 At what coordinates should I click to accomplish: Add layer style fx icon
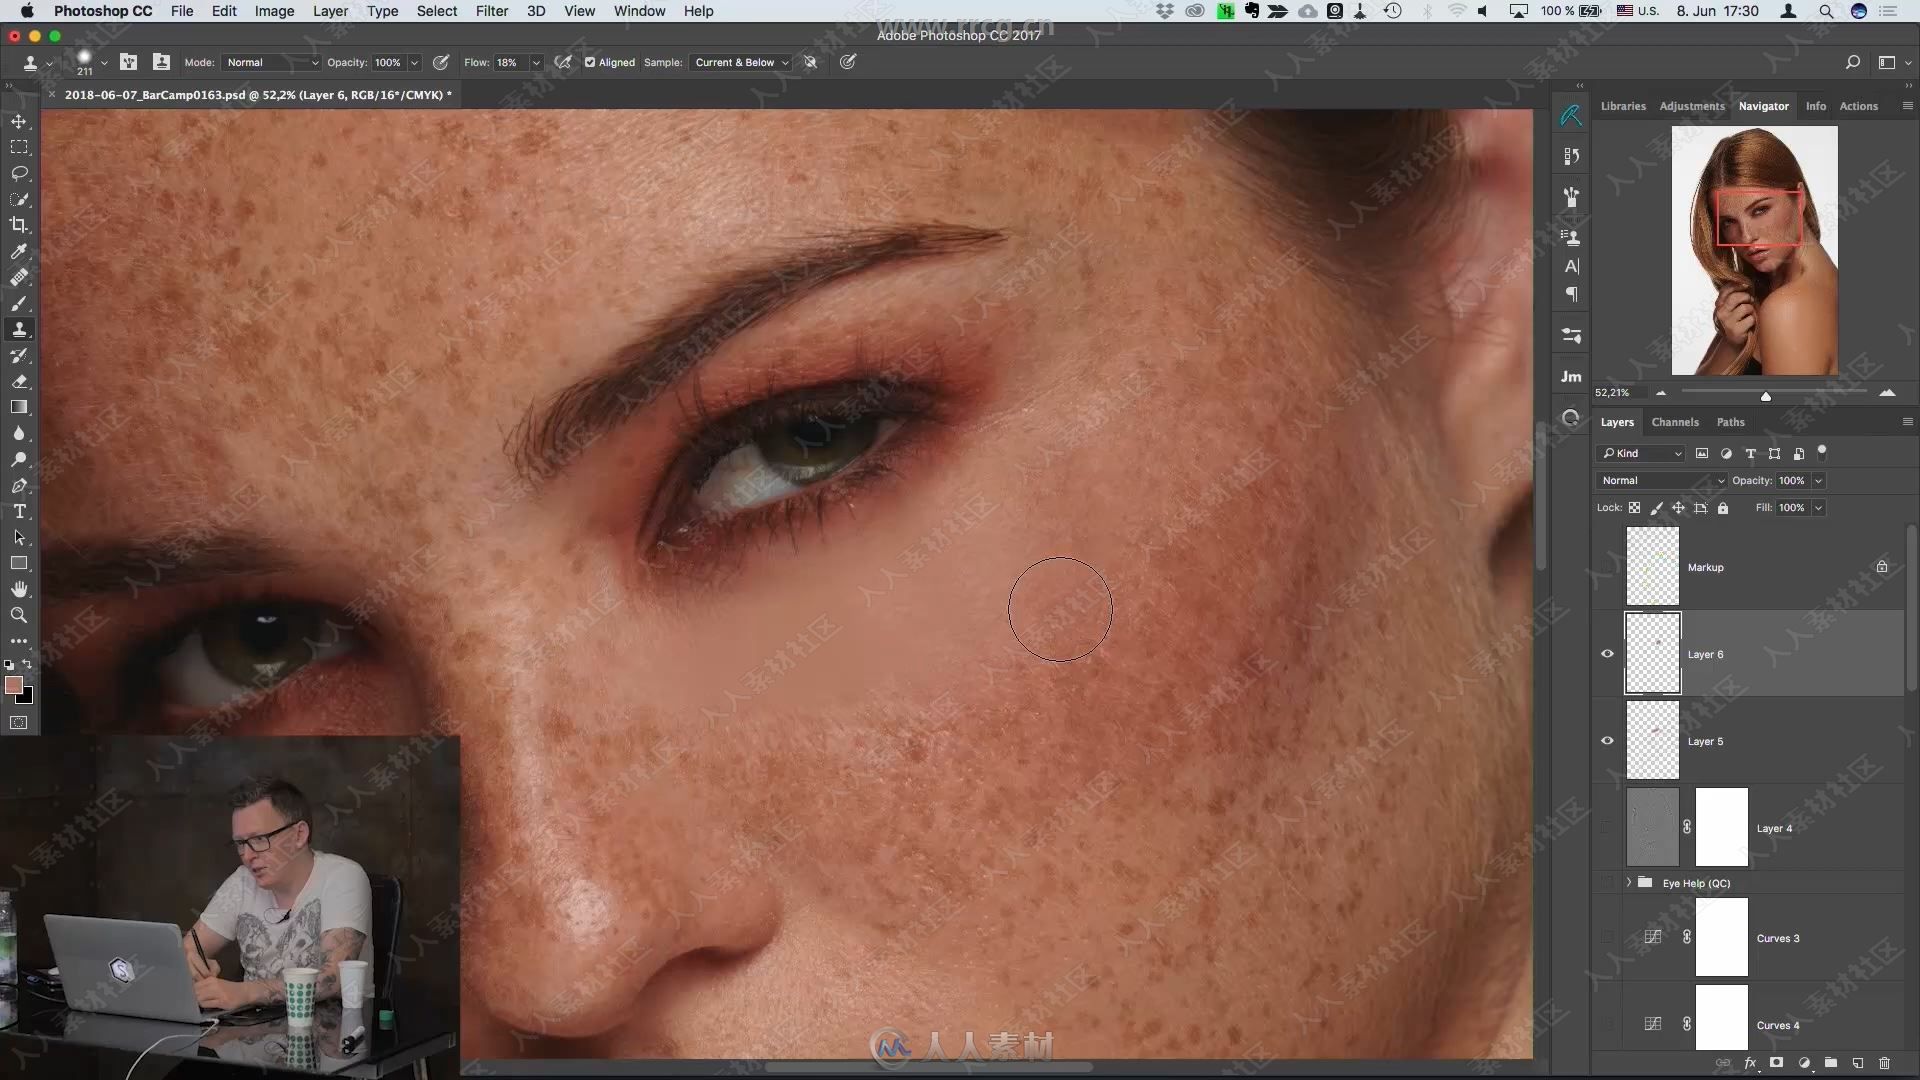(x=1750, y=1063)
